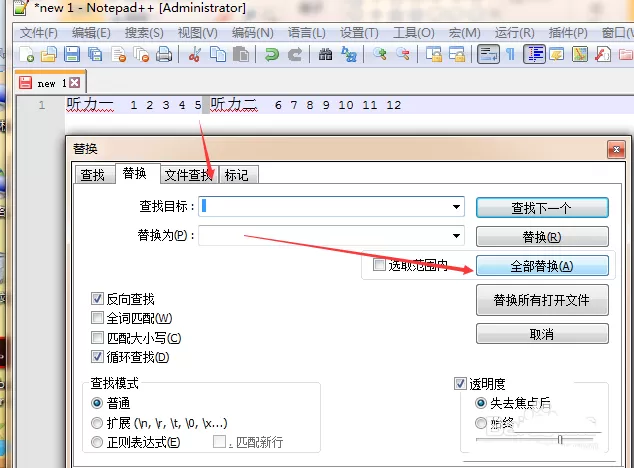Open the 编辑(E) menu
634x468 pixels.
tap(91, 33)
